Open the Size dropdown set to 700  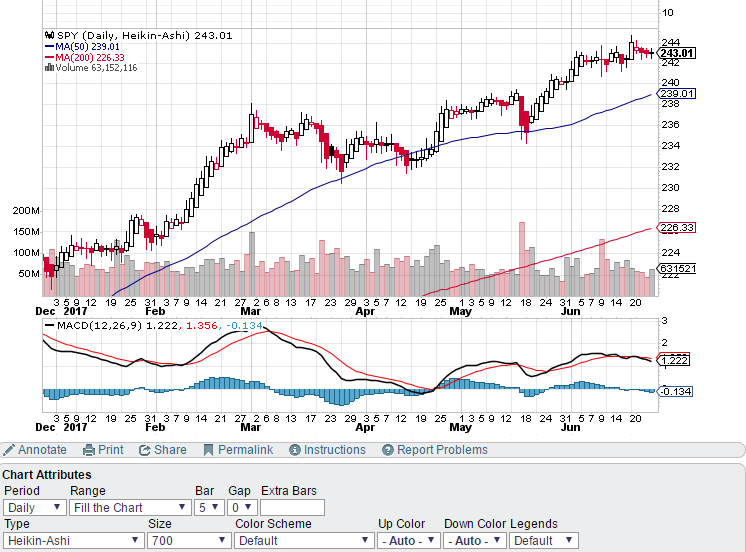point(186,540)
